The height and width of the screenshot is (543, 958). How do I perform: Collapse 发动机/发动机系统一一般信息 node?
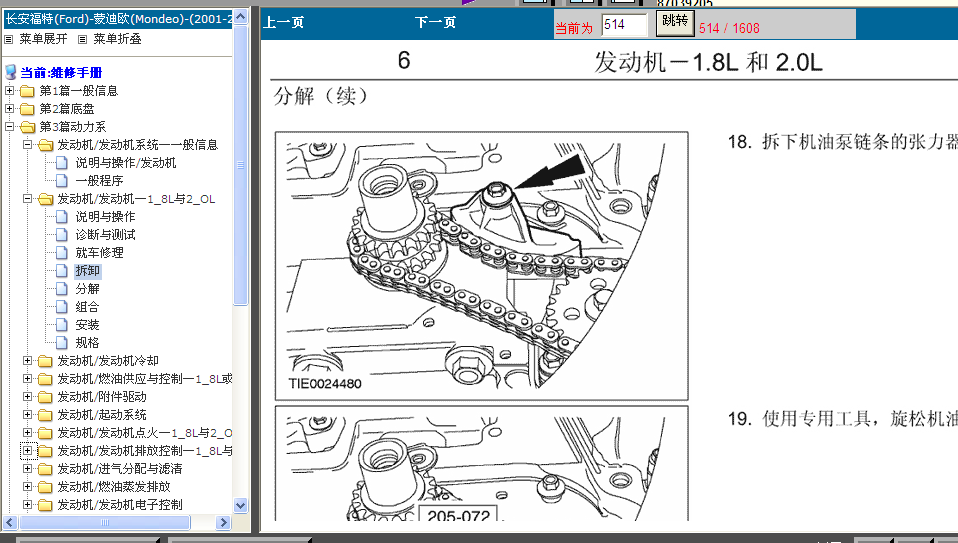point(27,145)
